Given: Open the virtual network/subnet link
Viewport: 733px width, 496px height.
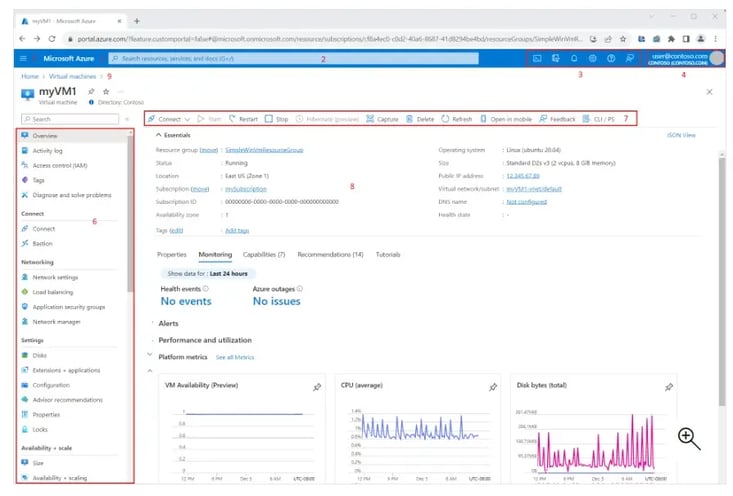Looking at the screenshot, I should coord(534,189).
